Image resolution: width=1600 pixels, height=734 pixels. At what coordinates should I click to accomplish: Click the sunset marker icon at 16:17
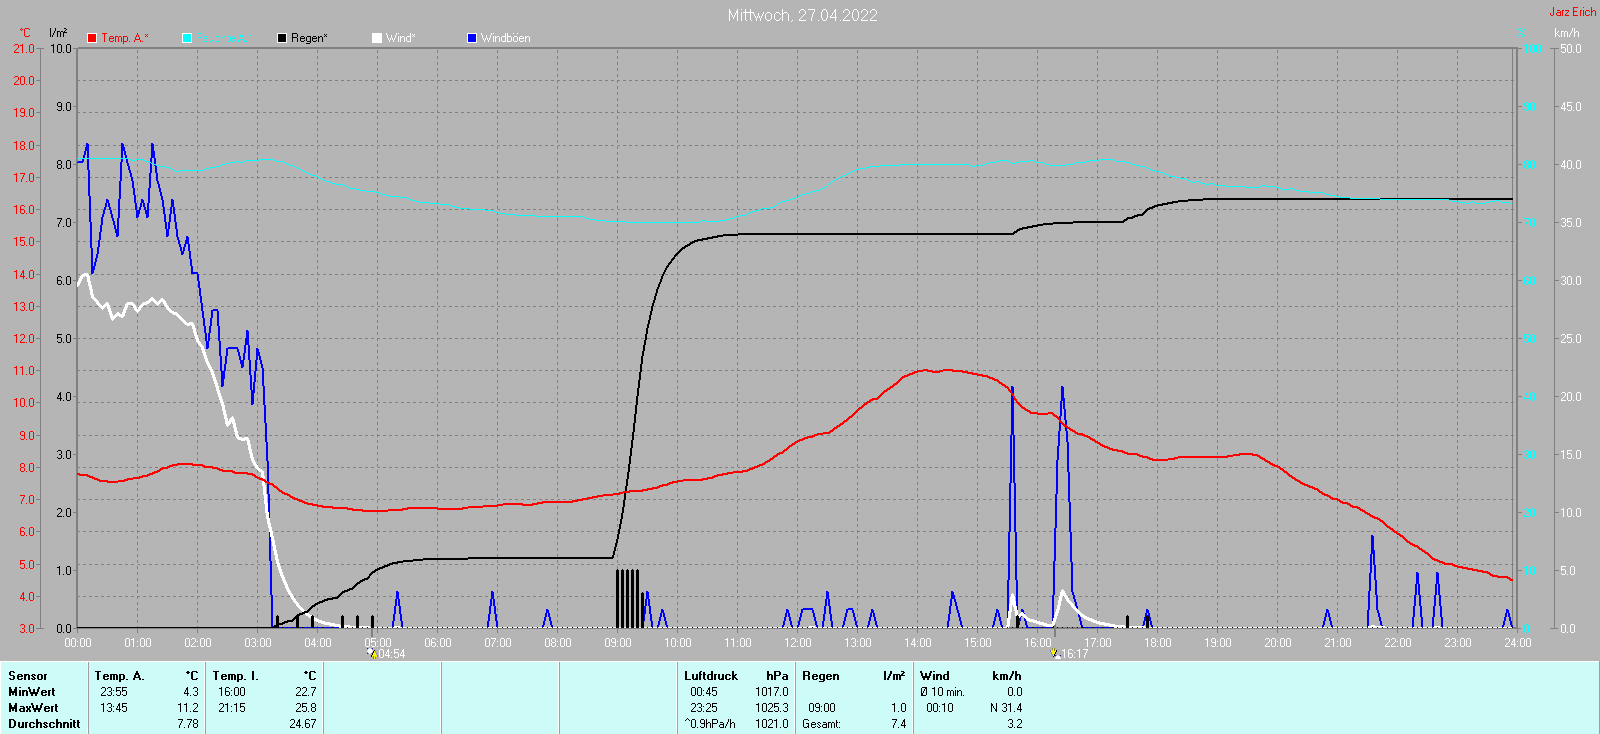(1054, 653)
